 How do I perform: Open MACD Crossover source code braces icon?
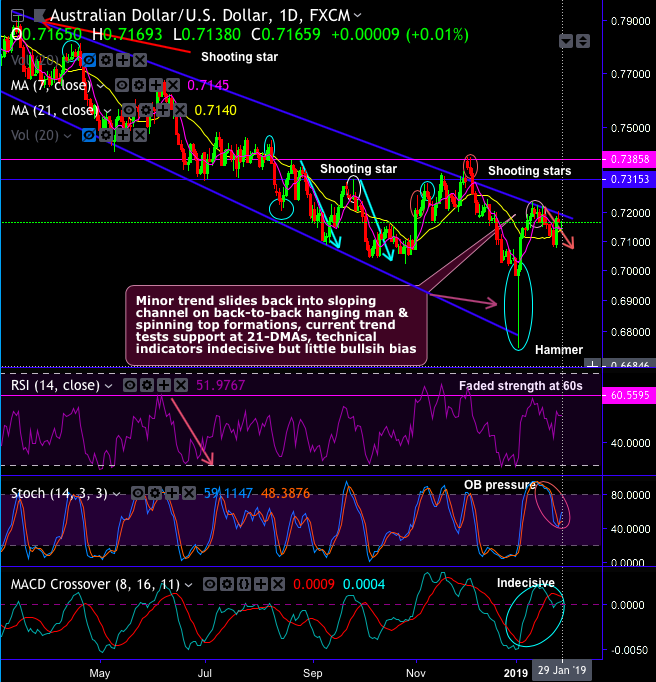[244, 584]
